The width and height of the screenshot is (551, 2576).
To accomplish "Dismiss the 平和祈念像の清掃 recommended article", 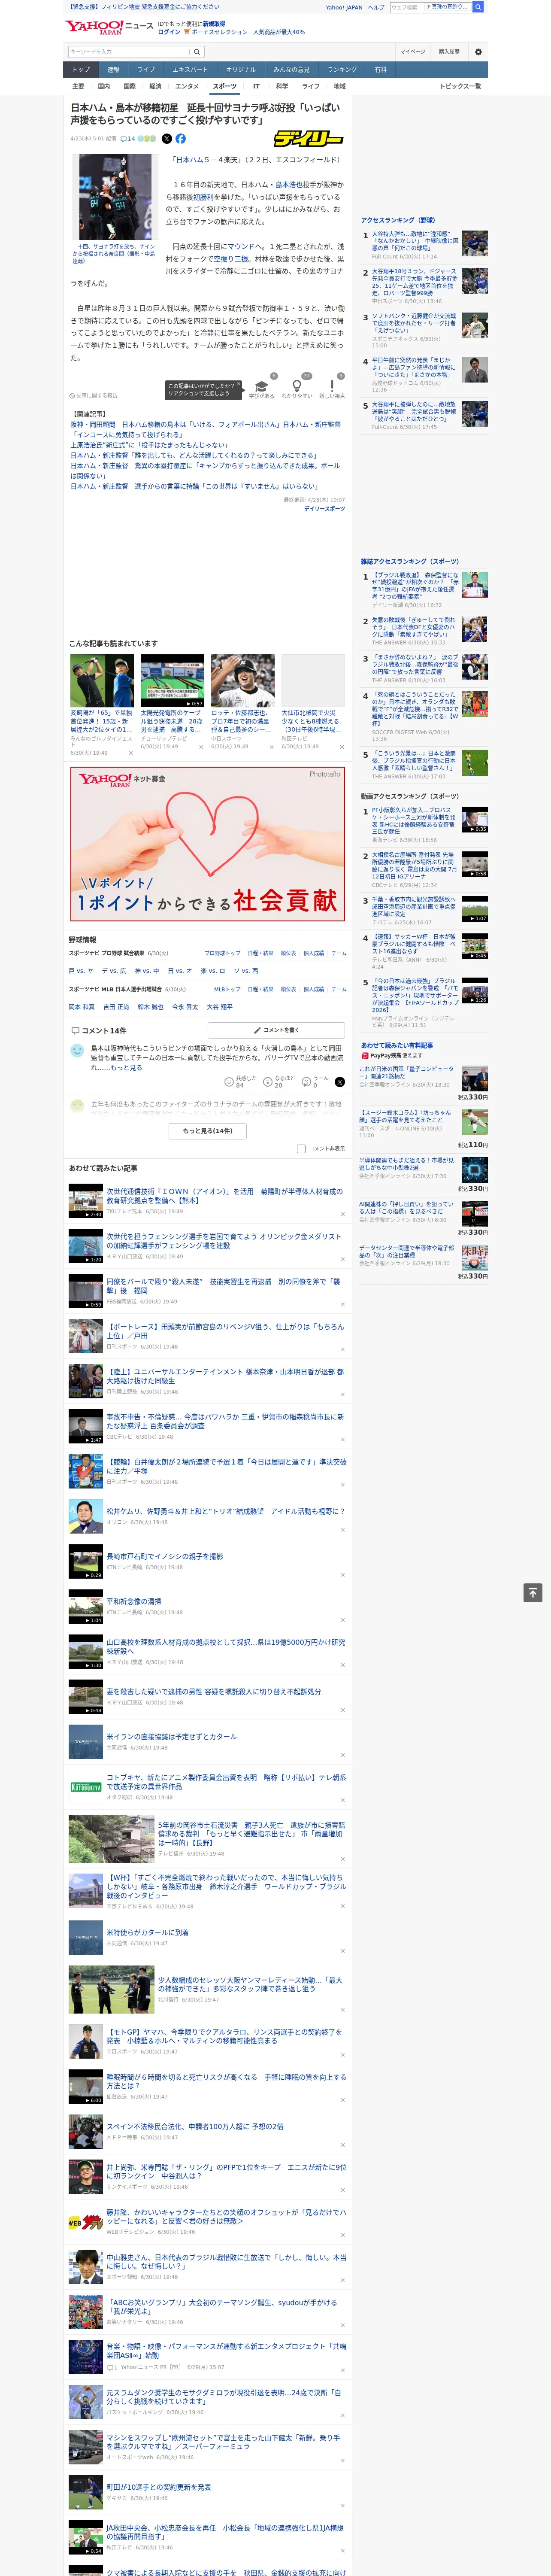I will pyautogui.click(x=342, y=1620).
